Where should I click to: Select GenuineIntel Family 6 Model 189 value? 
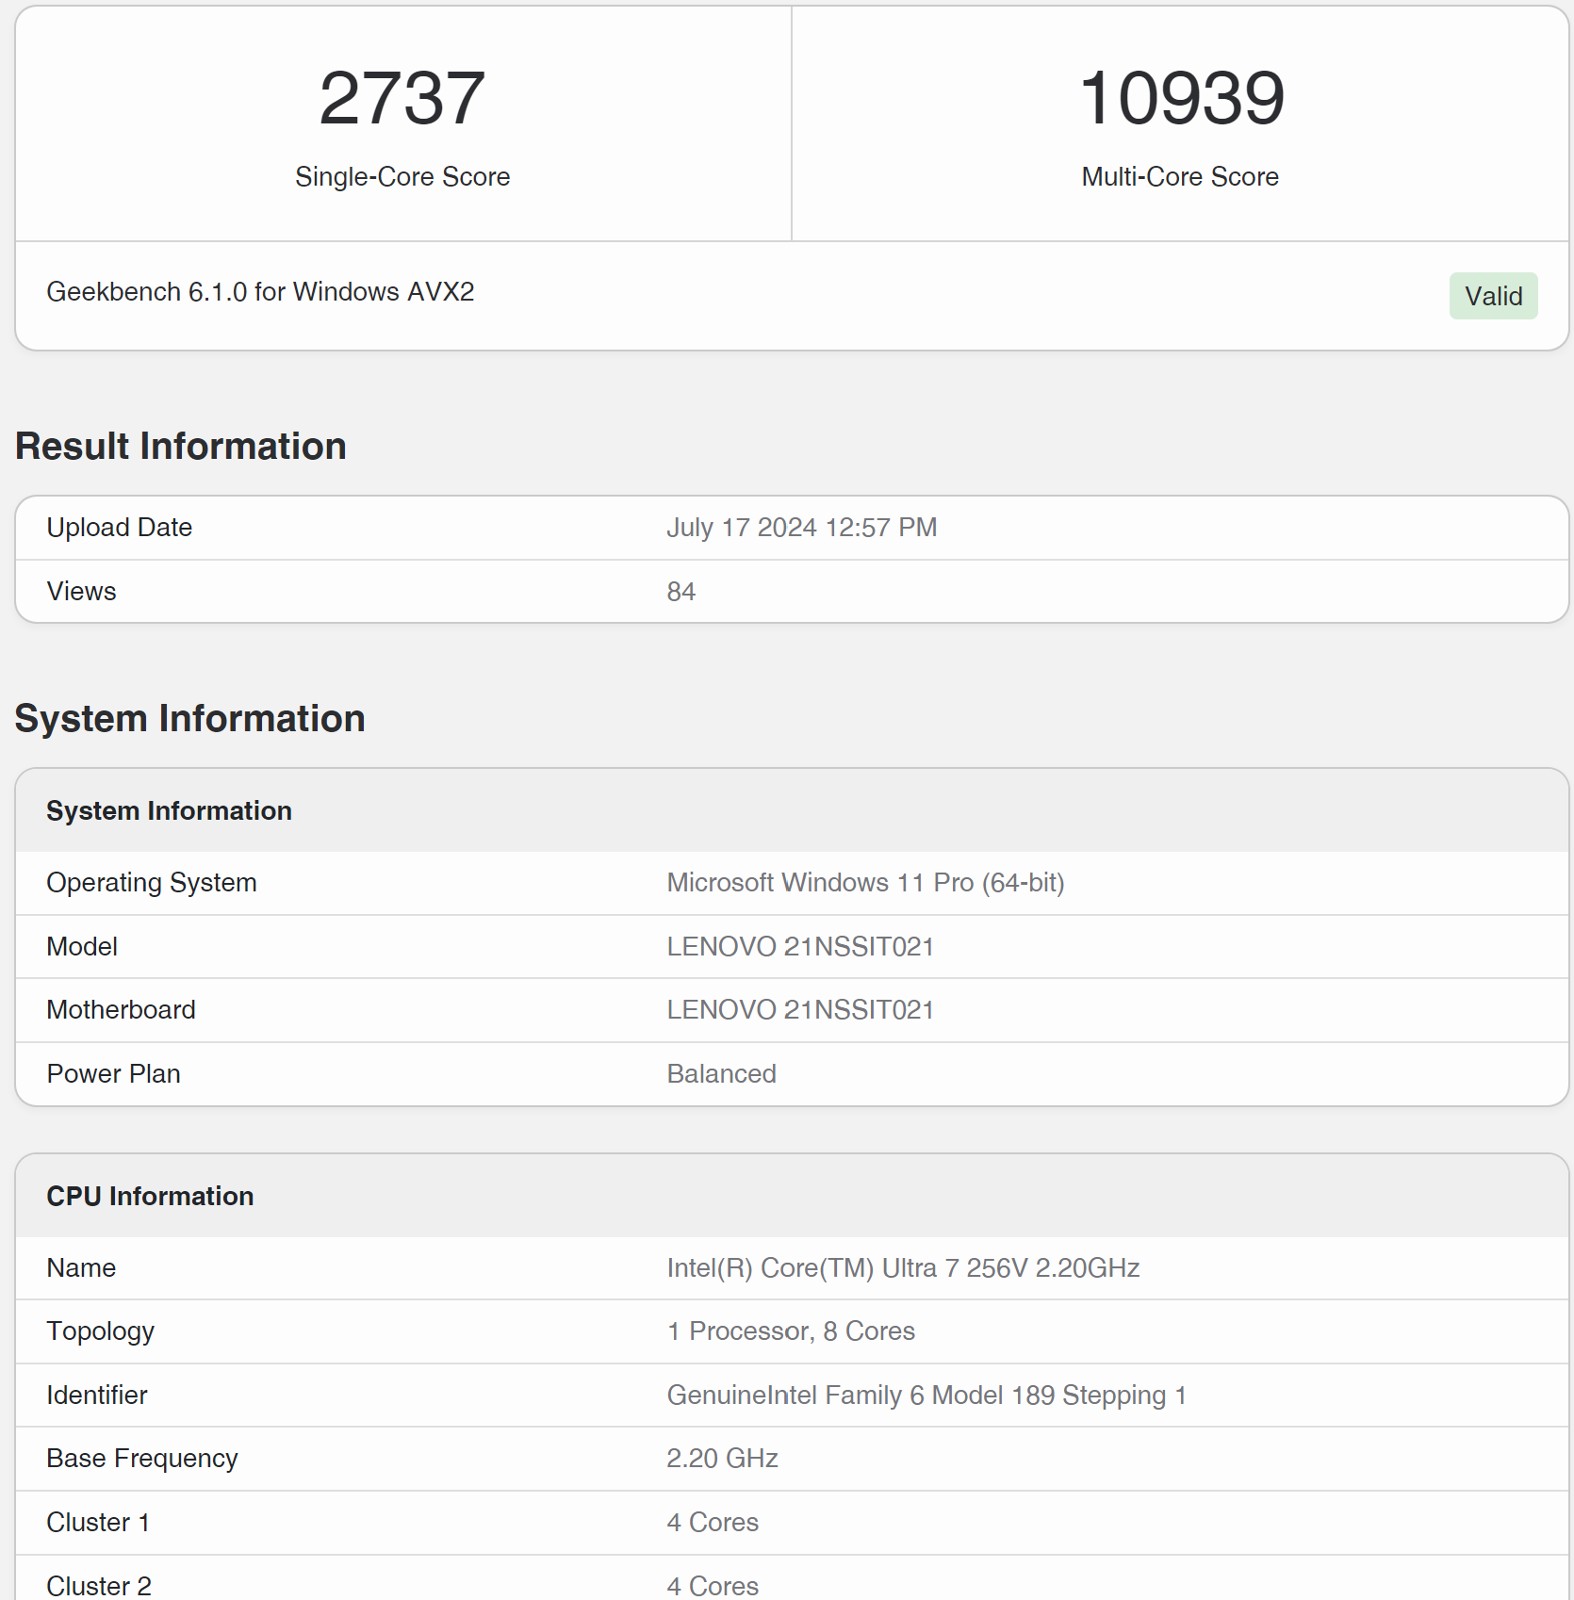926,1395
